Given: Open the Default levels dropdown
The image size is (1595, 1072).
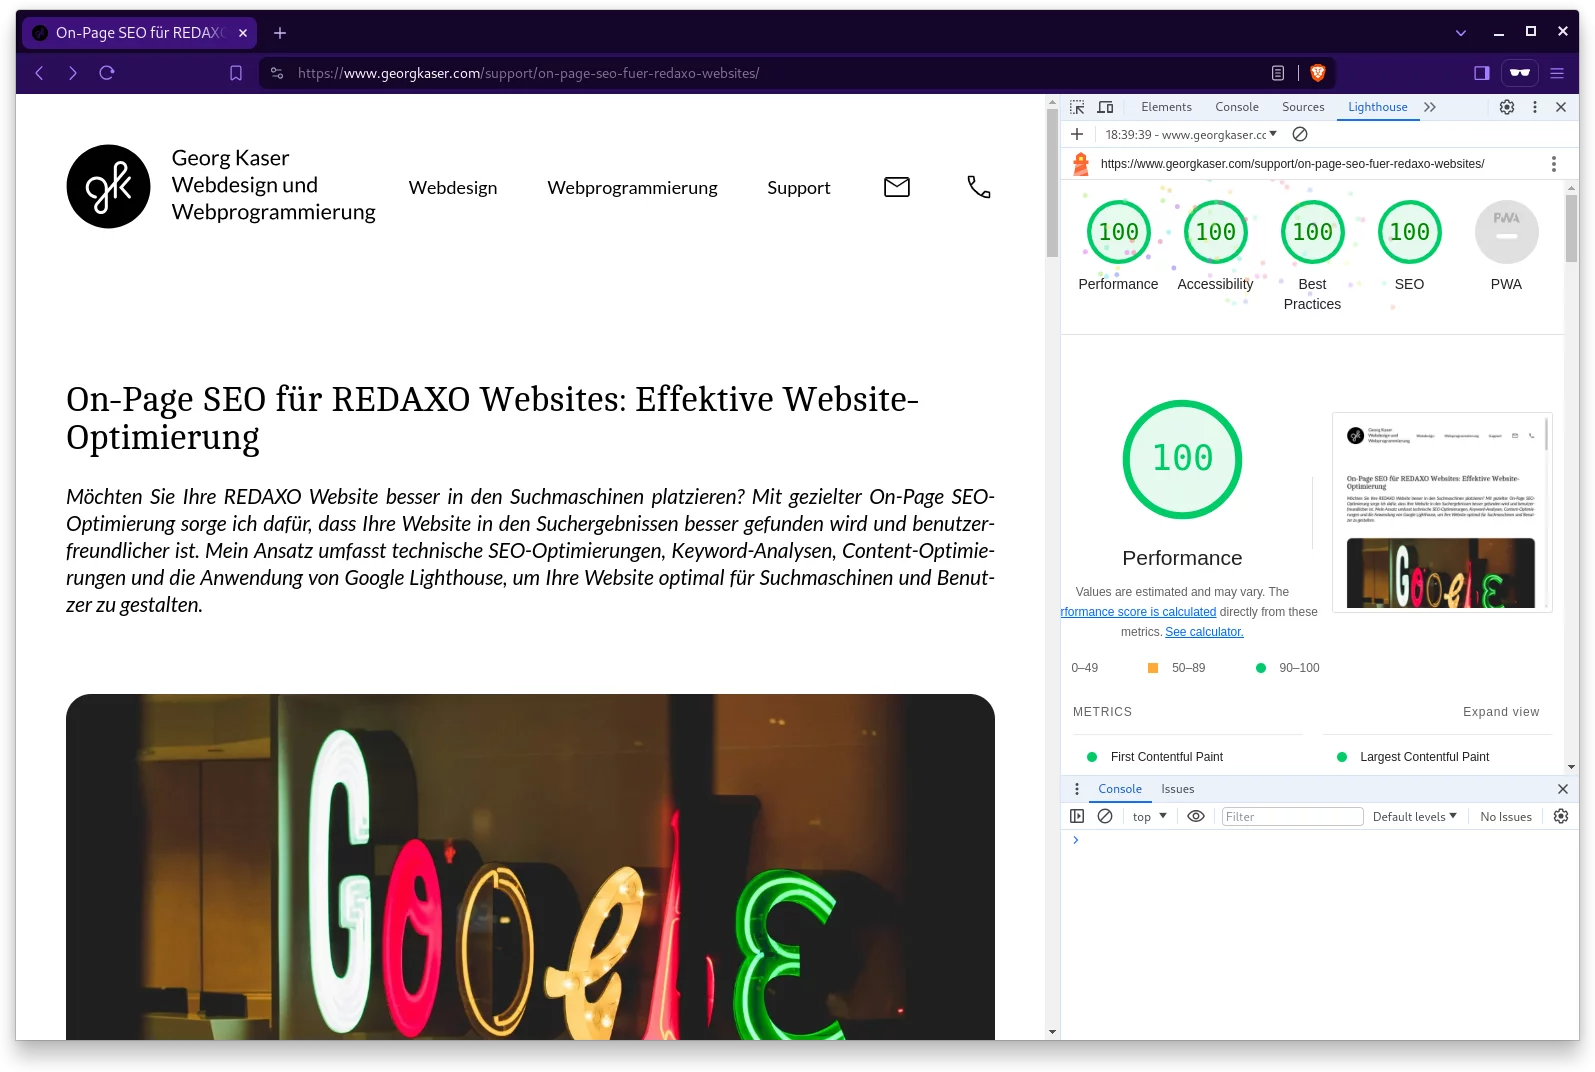Looking at the screenshot, I should click(x=1414, y=816).
